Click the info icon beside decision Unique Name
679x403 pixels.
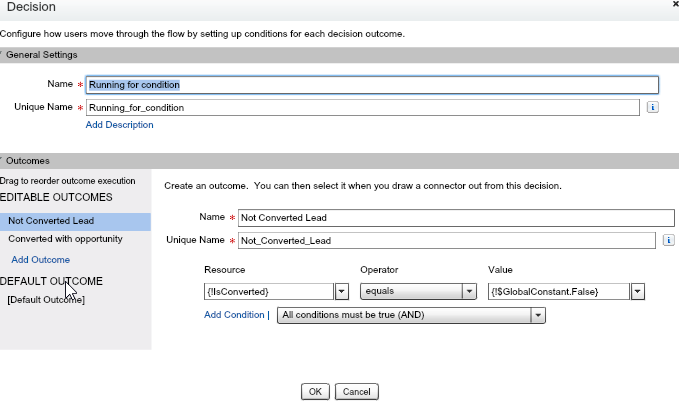[652, 107]
